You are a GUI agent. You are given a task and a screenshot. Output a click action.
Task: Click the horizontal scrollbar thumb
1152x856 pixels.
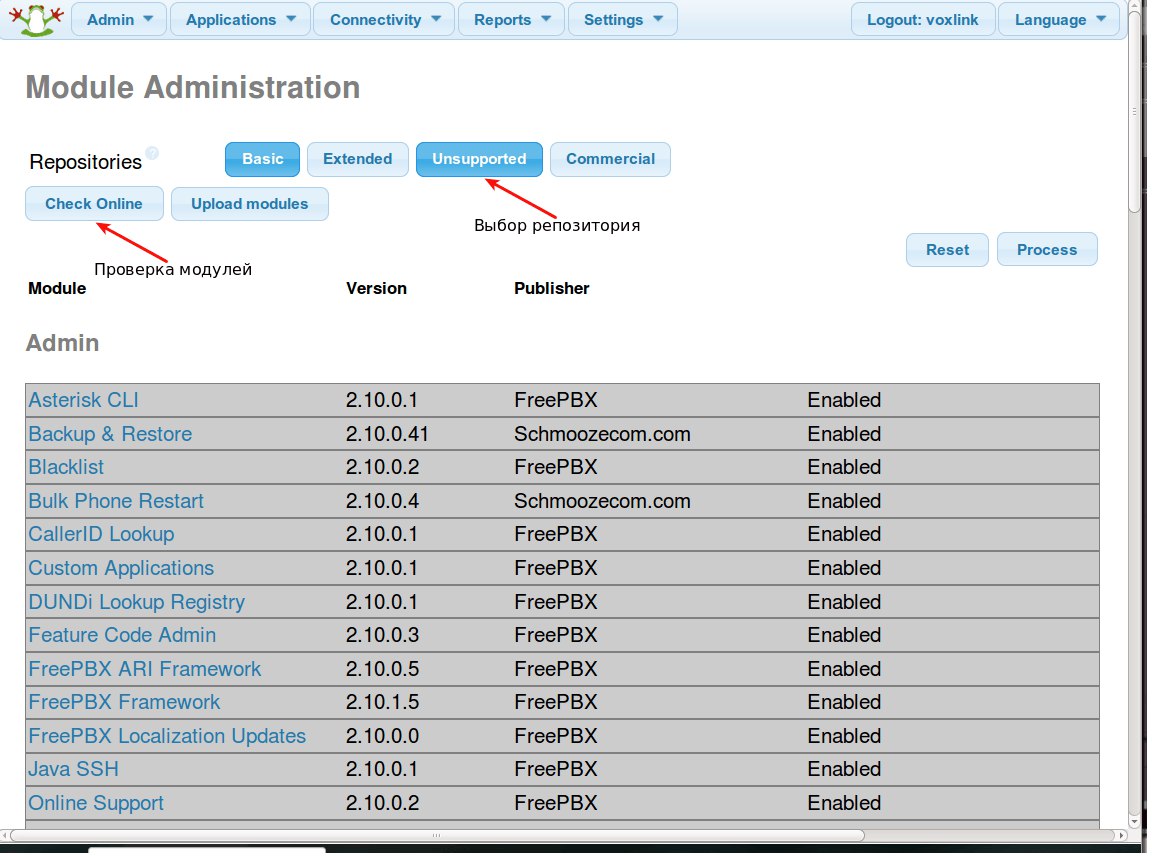(x=436, y=835)
